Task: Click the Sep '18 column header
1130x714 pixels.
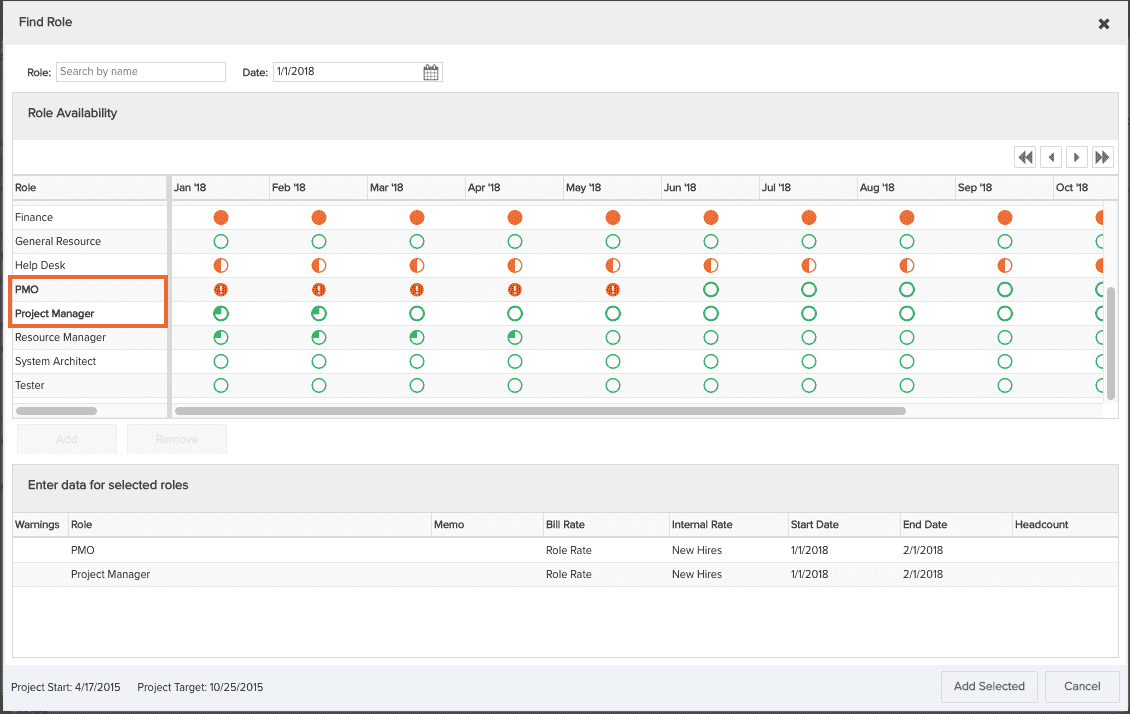Action: click(1004, 187)
